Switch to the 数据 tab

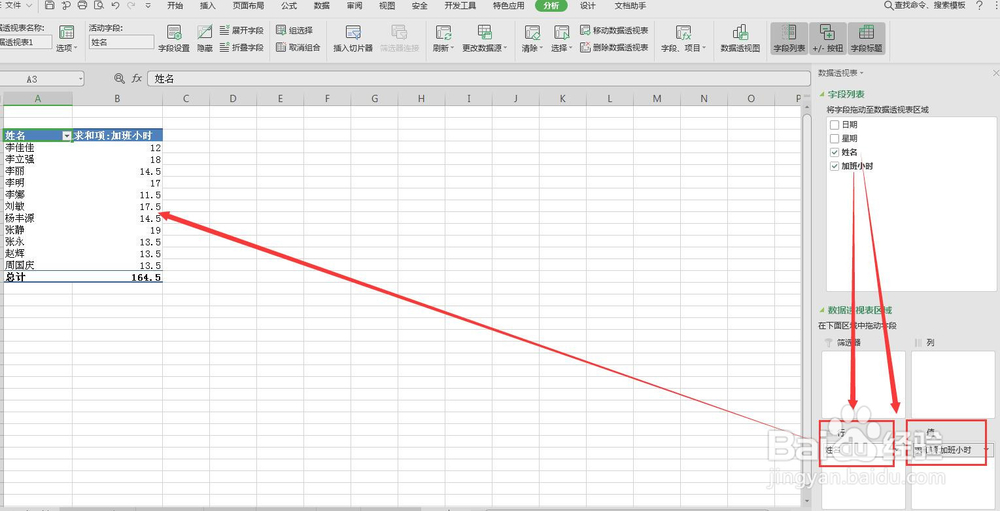tap(322, 6)
